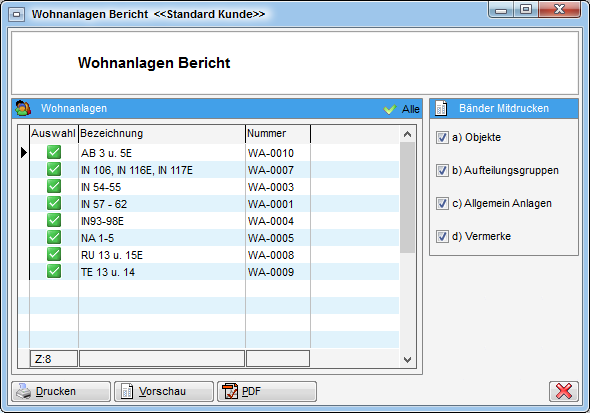
Task: Click the Wohnanlagen people icon in header
Action: coord(23,108)
